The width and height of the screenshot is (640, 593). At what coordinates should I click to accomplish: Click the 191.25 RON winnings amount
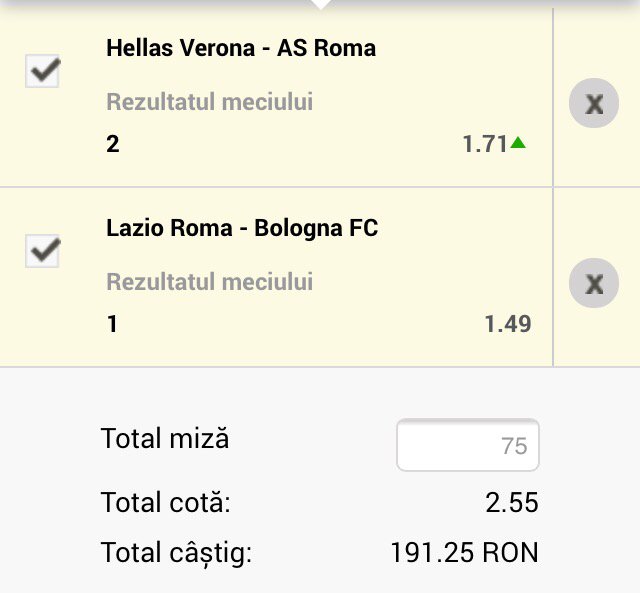[x=464, y=552]
